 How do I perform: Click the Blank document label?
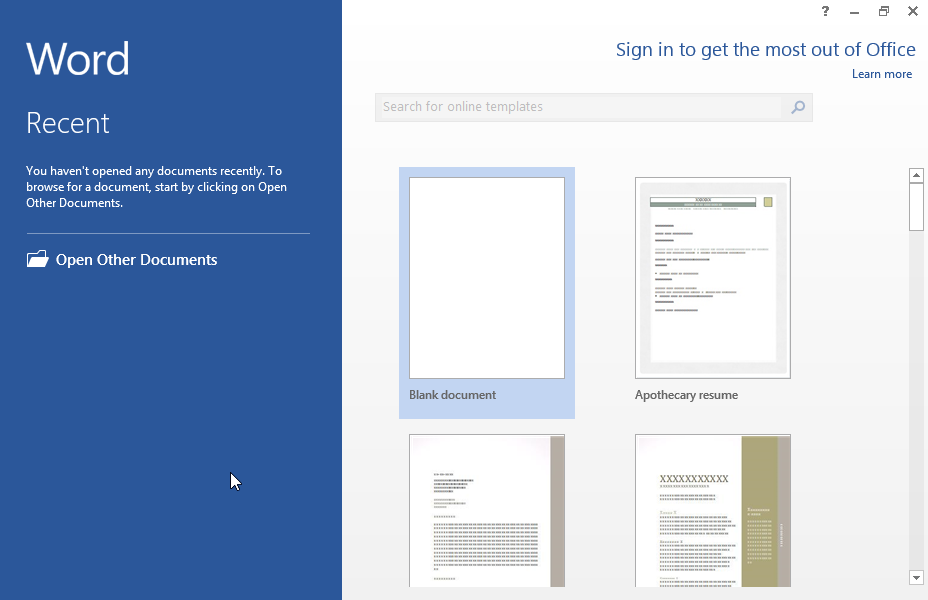pyautogui.click(x=452, y=395)
